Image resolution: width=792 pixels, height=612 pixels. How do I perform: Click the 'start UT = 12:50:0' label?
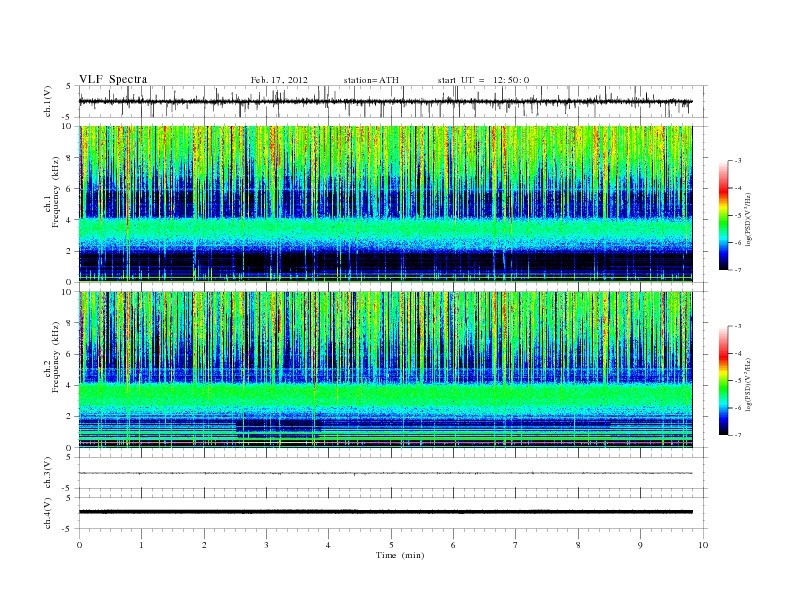(x=483, y=80)
